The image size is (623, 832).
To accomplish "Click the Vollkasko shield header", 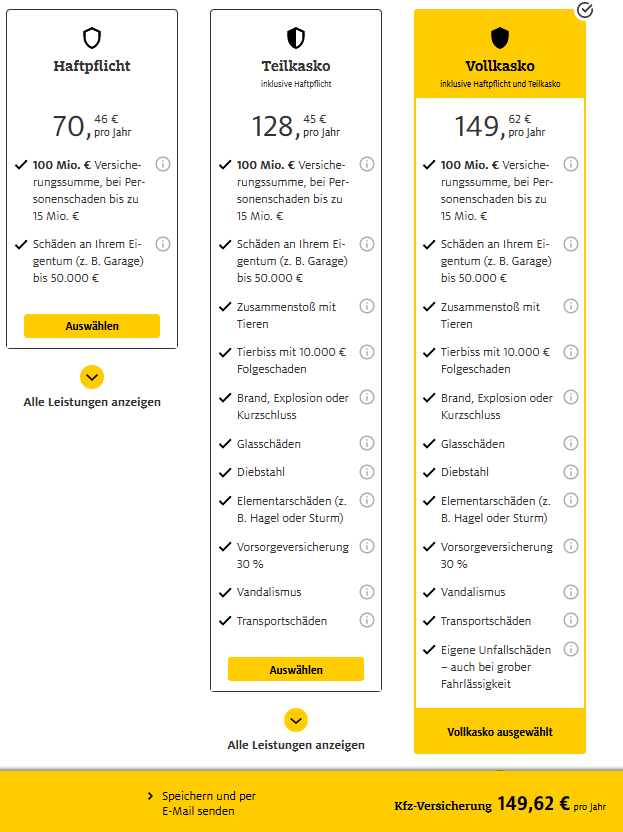I will pyautogui.click(x=500, y=39).
